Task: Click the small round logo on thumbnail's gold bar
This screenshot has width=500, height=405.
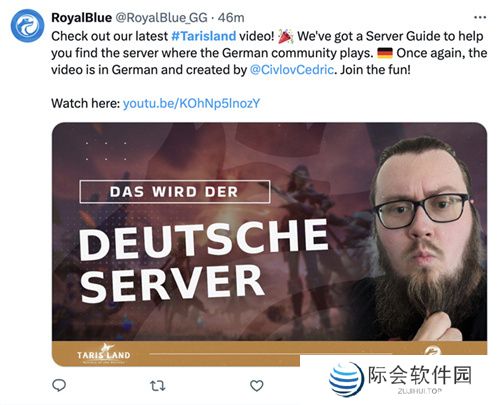Action: pyautogui.click(x=432, y=350)
